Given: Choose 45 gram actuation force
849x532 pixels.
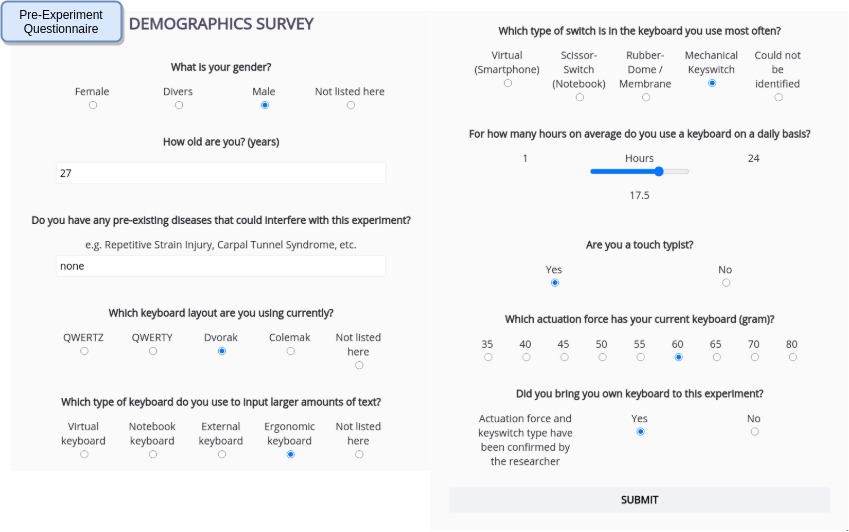Looking at the screenshot, I should pyautogui.click(x=564, y=357).
